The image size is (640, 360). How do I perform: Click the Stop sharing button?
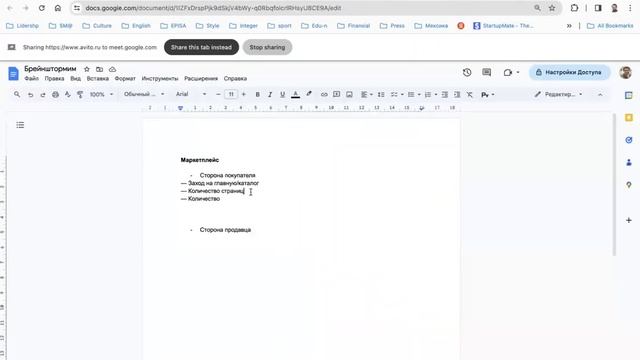(267, 47)
